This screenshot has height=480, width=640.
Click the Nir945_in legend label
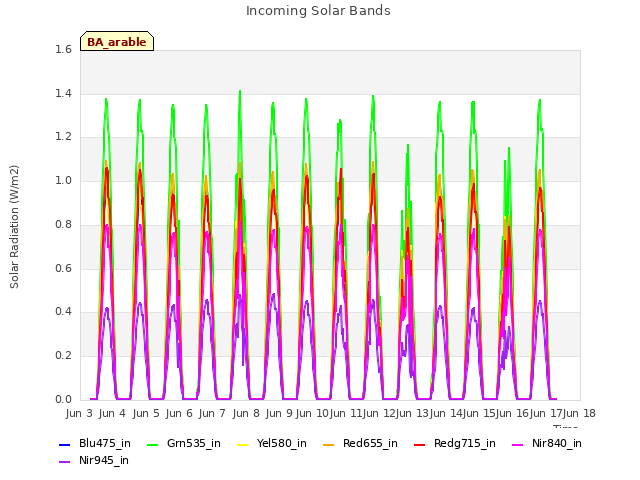(x=104, y=460)
